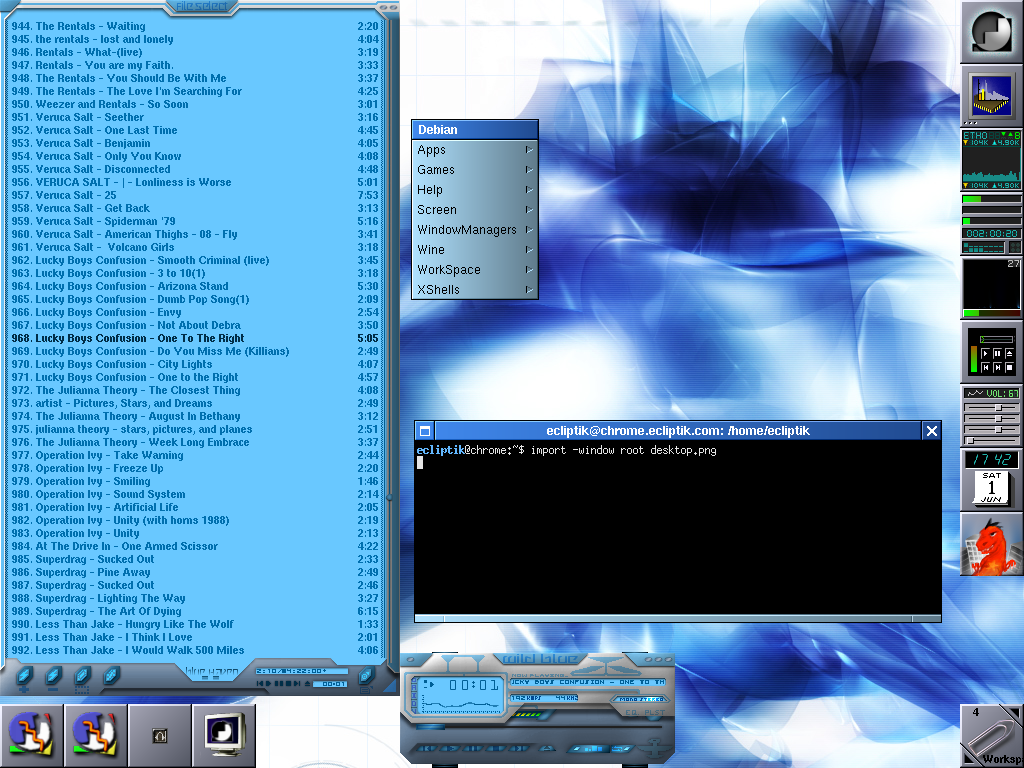This screenshot has width=1024, height=768.
Task: Click the select all icon in playlist
Action: (83, 677)
